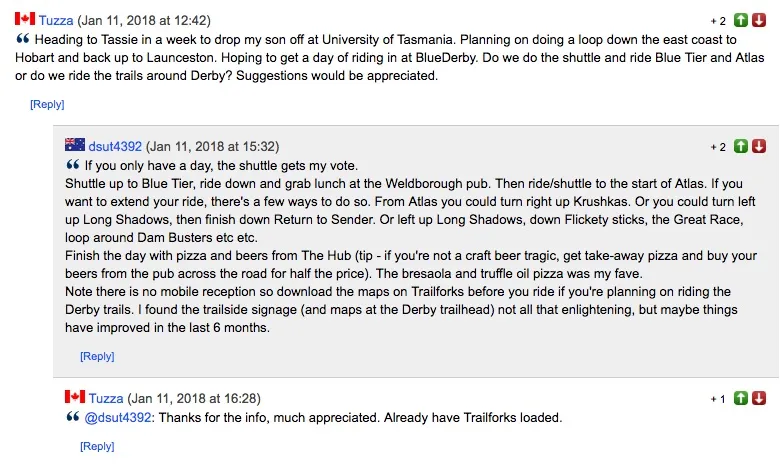Open dsut4392's profile from the username
Screen dimensions: 783x467
[x=117, y=147]
